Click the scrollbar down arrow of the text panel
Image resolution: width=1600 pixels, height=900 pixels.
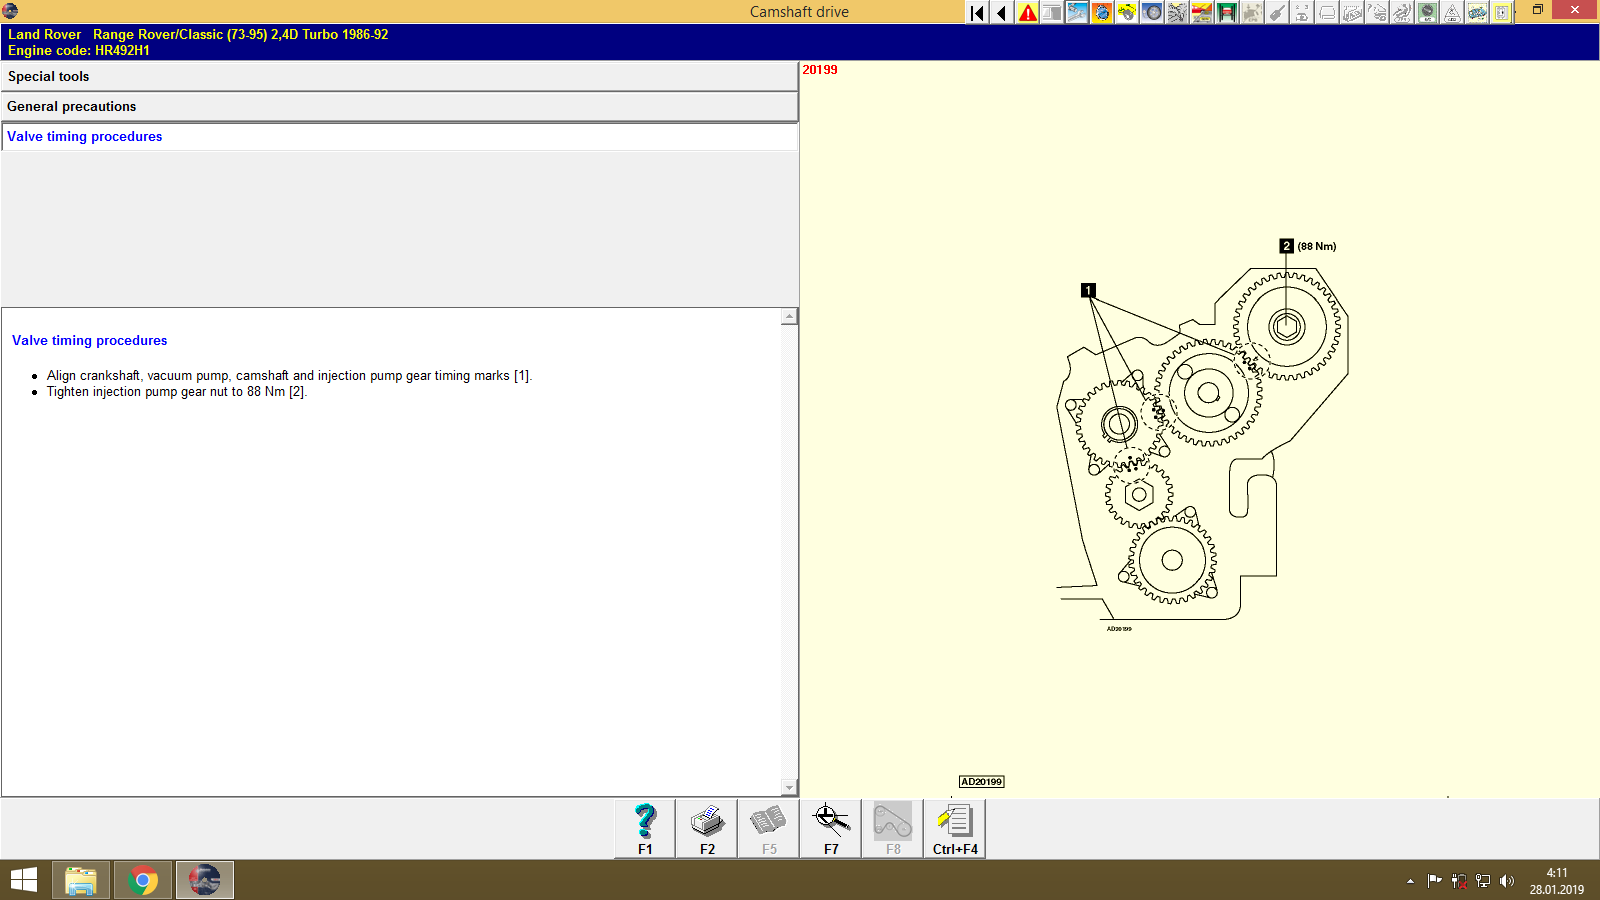coord(791,787)
